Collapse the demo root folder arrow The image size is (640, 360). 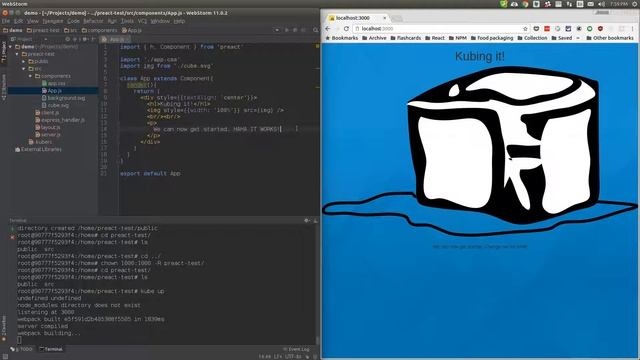click(11, 47)
